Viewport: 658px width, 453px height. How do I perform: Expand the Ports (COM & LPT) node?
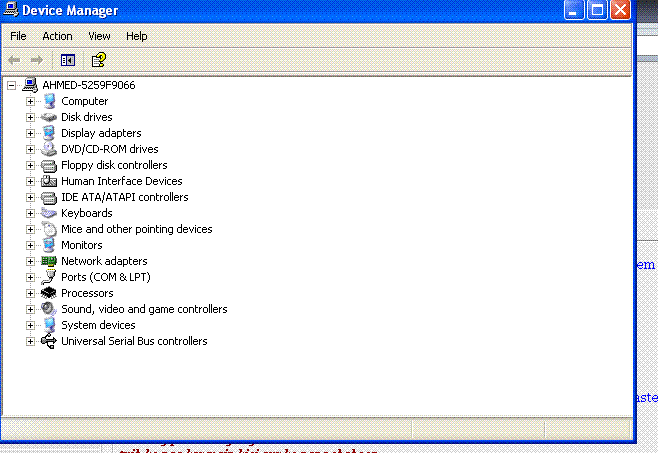point(30,277)
